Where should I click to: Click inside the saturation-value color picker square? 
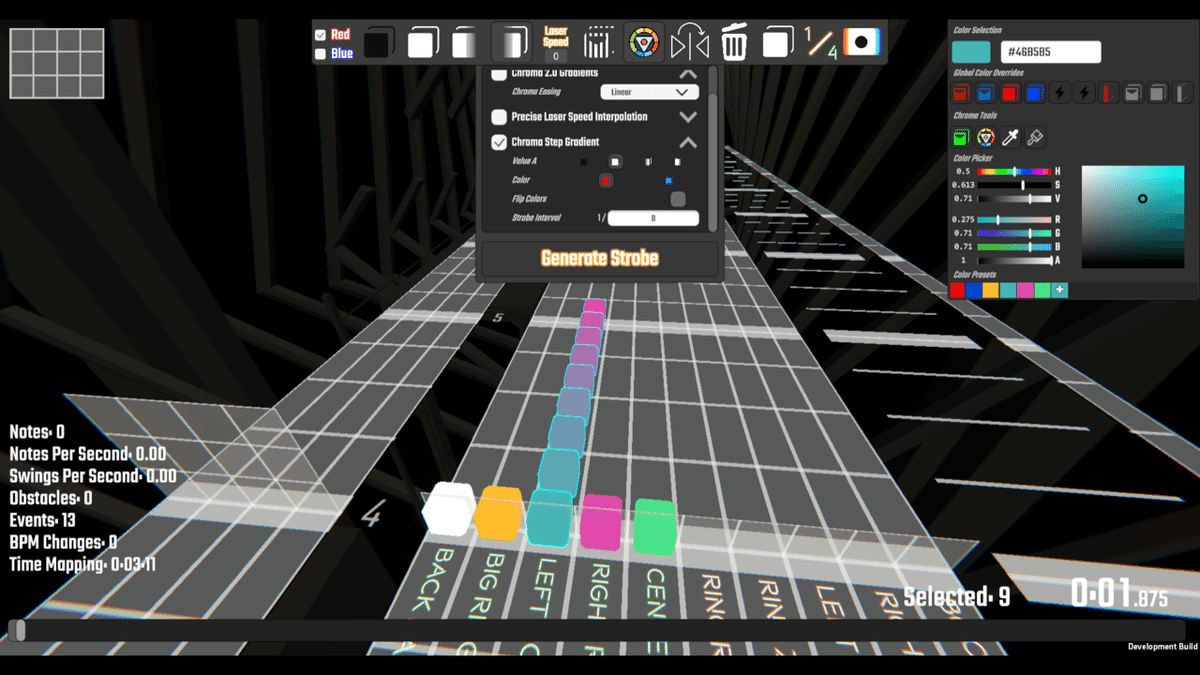coord(1133,217)
